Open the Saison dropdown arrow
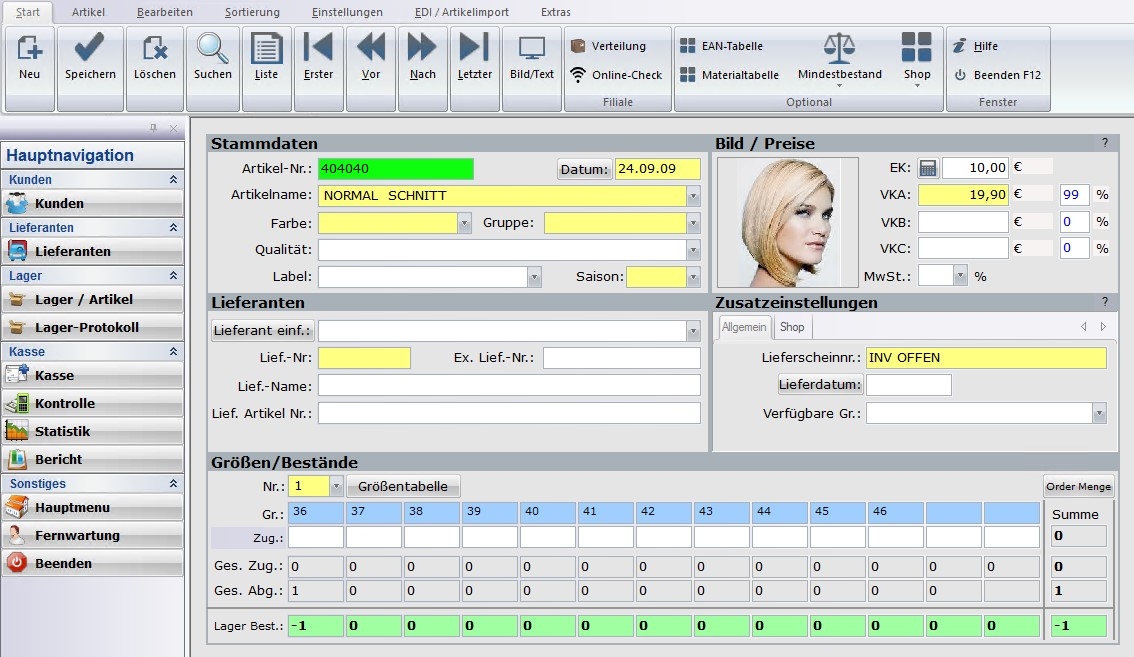The width and height of the screenshot is (1134, 657). coord(694,276)
